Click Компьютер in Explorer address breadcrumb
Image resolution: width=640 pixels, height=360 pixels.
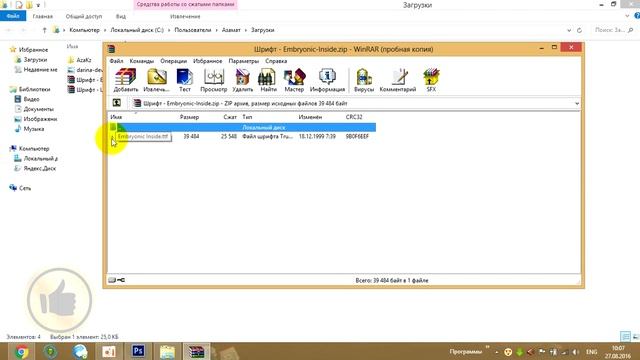84,30
